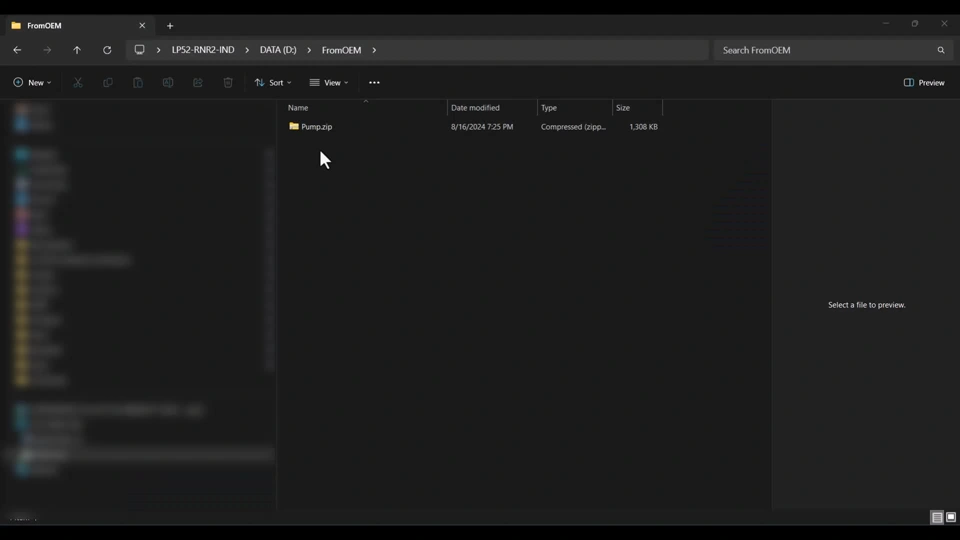Open the View options dropdown

tap(329, 83)
